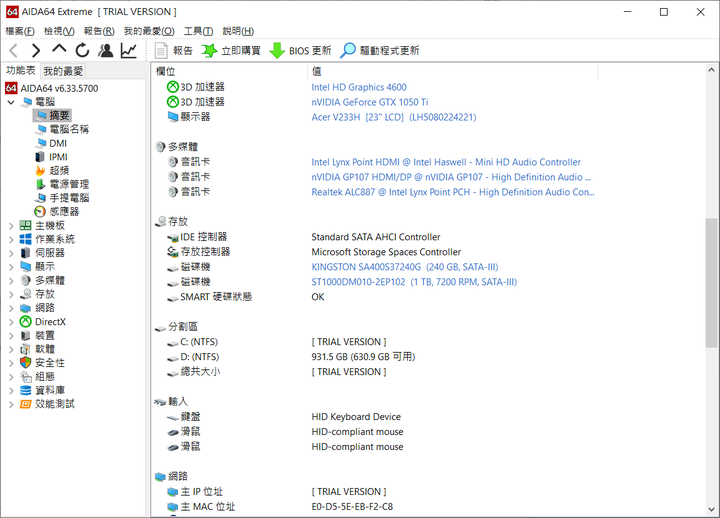Go forward with the right arrow toolbar icon

36,51
